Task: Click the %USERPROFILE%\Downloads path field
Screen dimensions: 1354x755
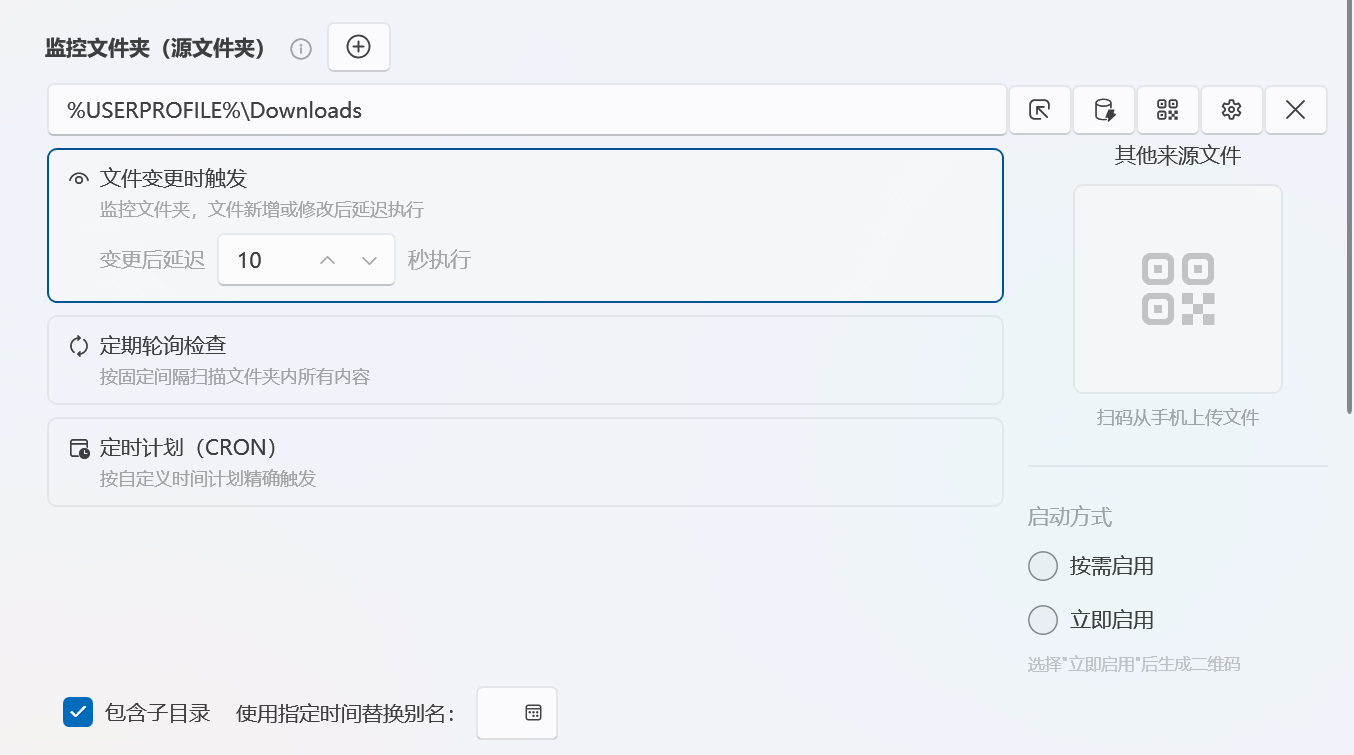Action: click(527, 110)
